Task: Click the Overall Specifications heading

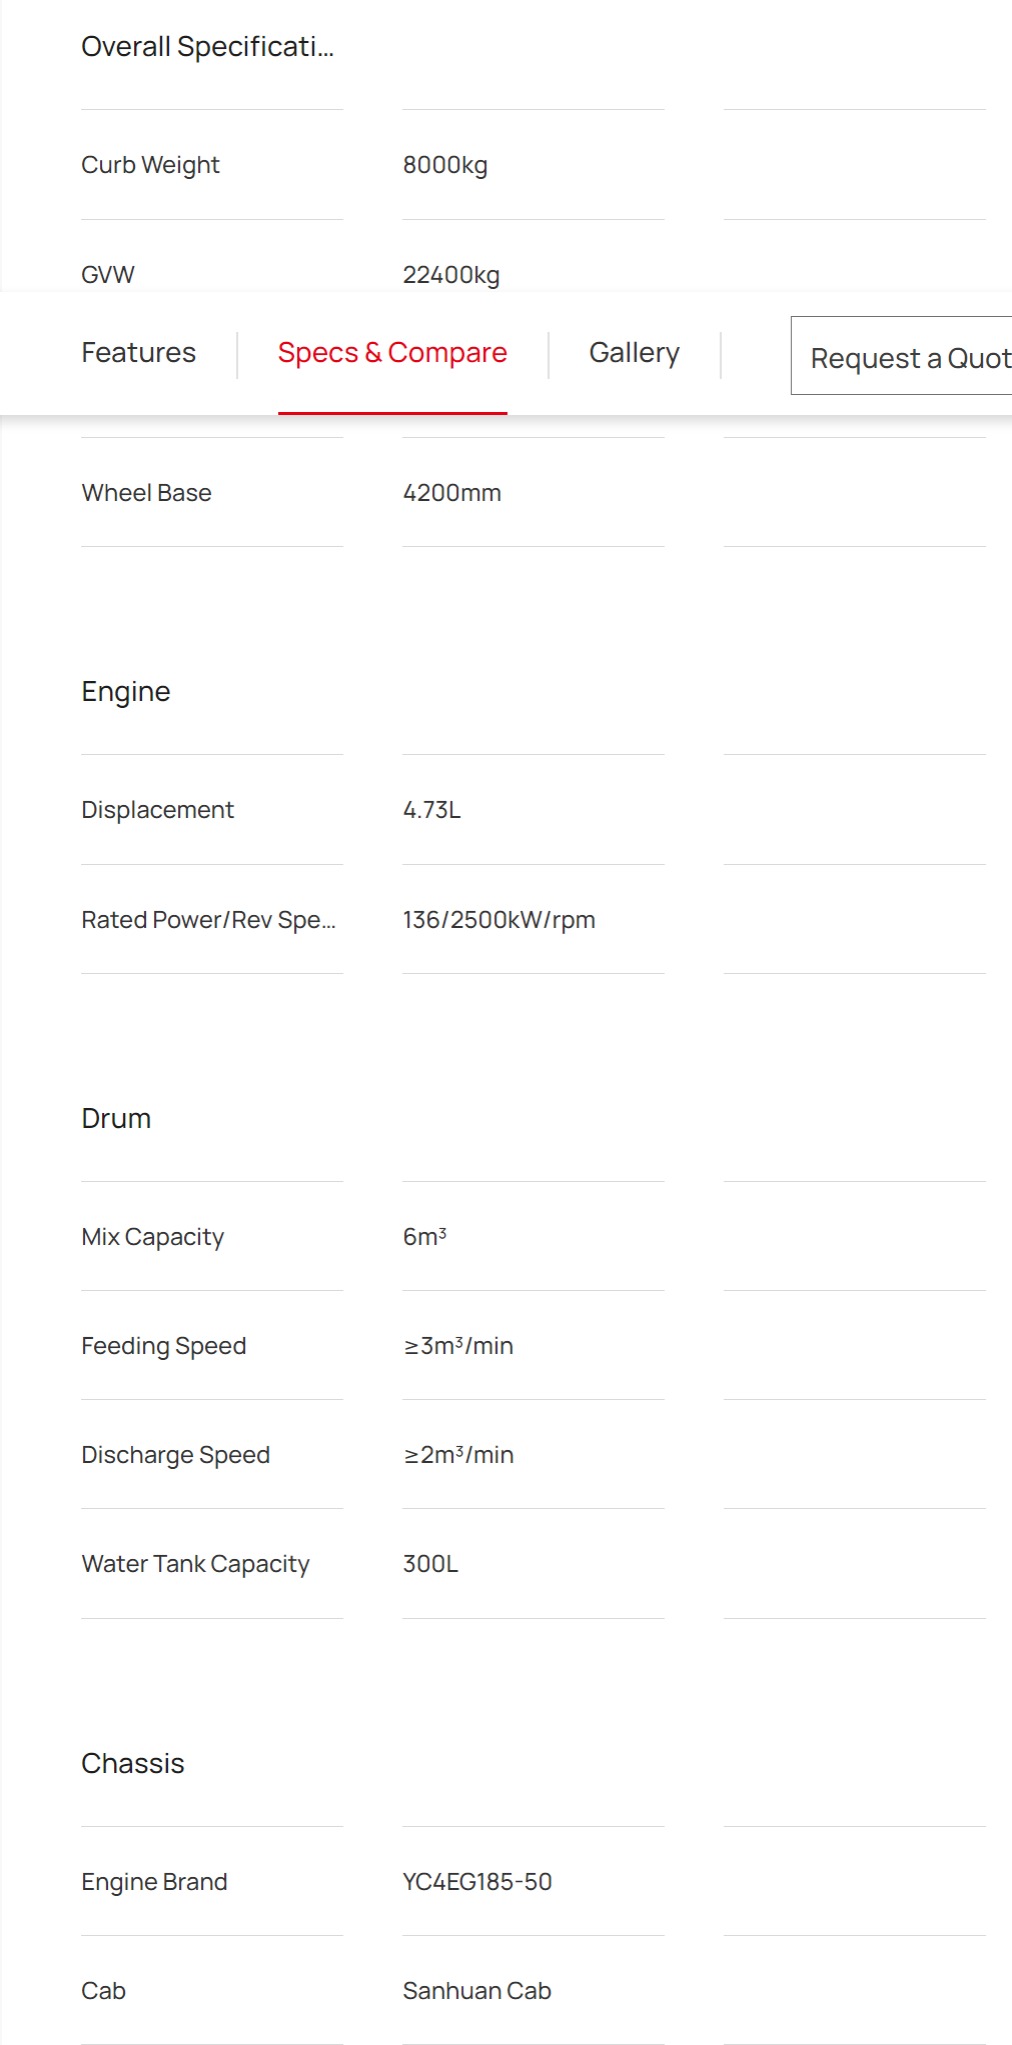Action: tap(207, 47)
